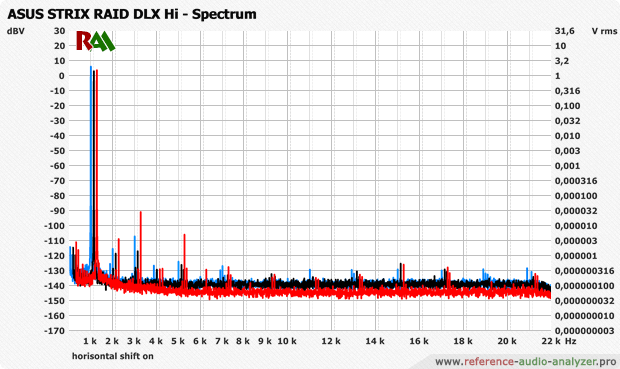620x369 pixels.
Task: Click the '14 k' frequency label
Action: 374,341
